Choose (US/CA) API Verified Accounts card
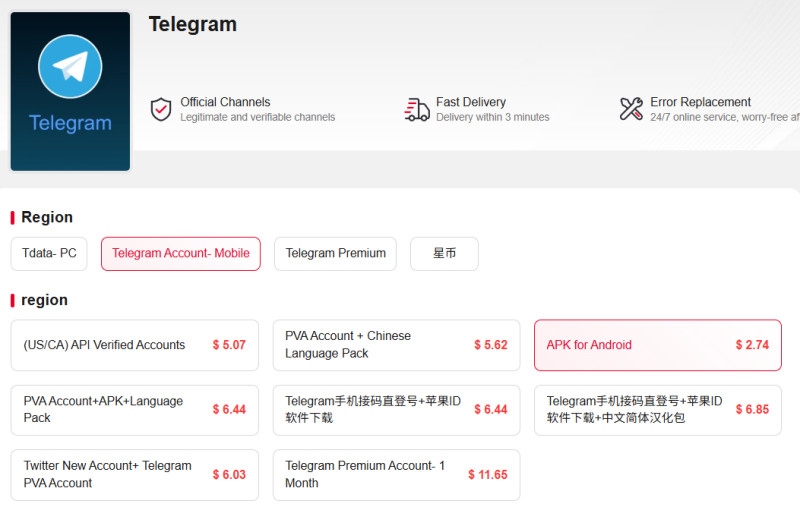Screen dimensions: 800x526 coord(135,345)
